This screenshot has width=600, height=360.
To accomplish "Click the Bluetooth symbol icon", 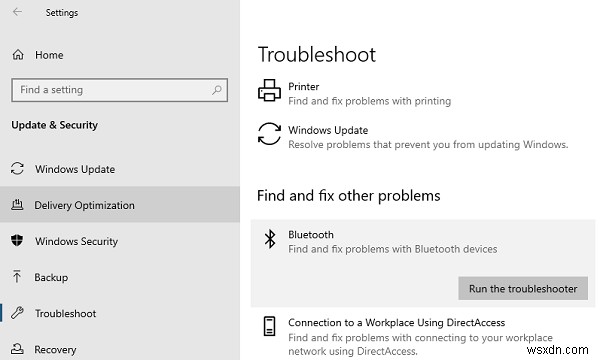I will click(x=270, y=239).
